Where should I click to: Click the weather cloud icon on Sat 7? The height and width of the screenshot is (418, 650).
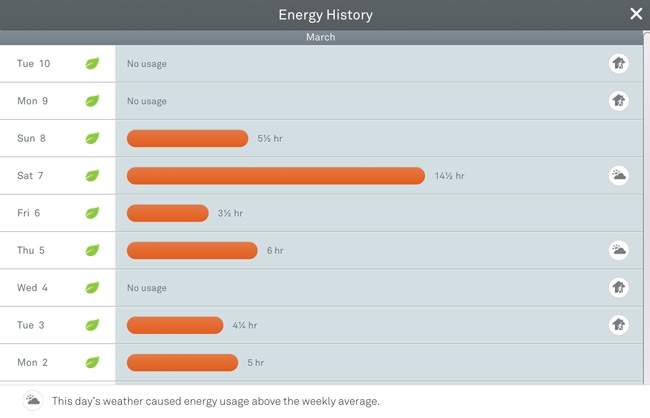click(x=619, y=176)
